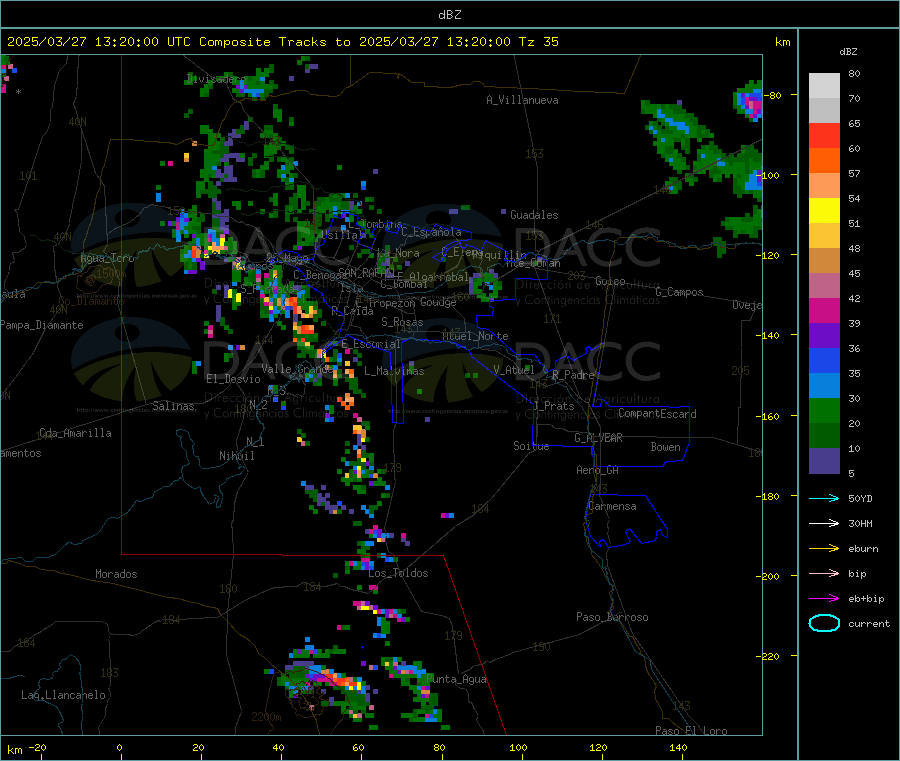
Task: Click the storm cell in top-right corner
Action: [x=749, y=100]
